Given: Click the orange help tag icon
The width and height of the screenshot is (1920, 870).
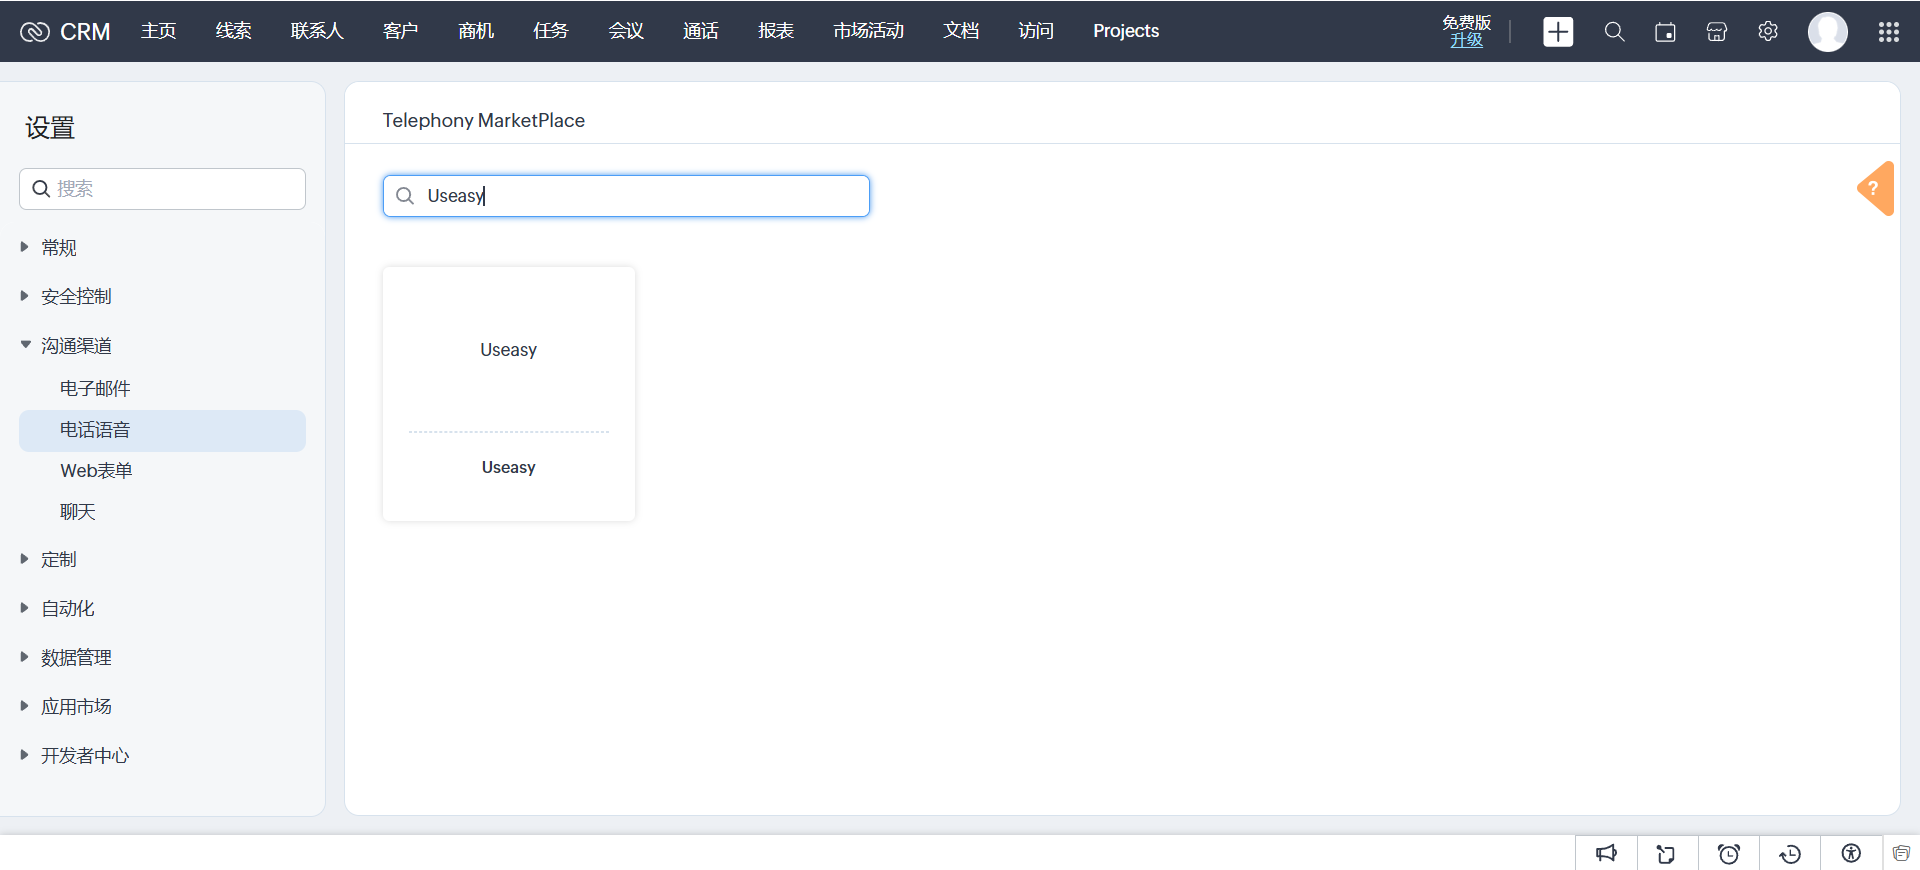Looking at the screenshot, I should point(1876,188).
